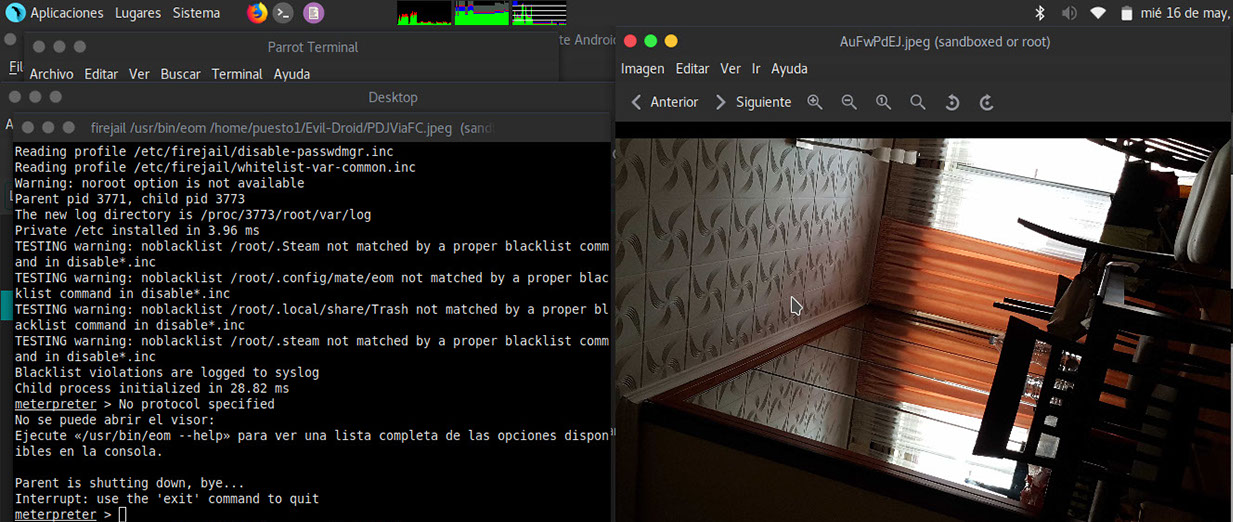1233x522 pixels.
Task: Go to Siguiente image
Action: pyautogui.click(x=753, y=102)
